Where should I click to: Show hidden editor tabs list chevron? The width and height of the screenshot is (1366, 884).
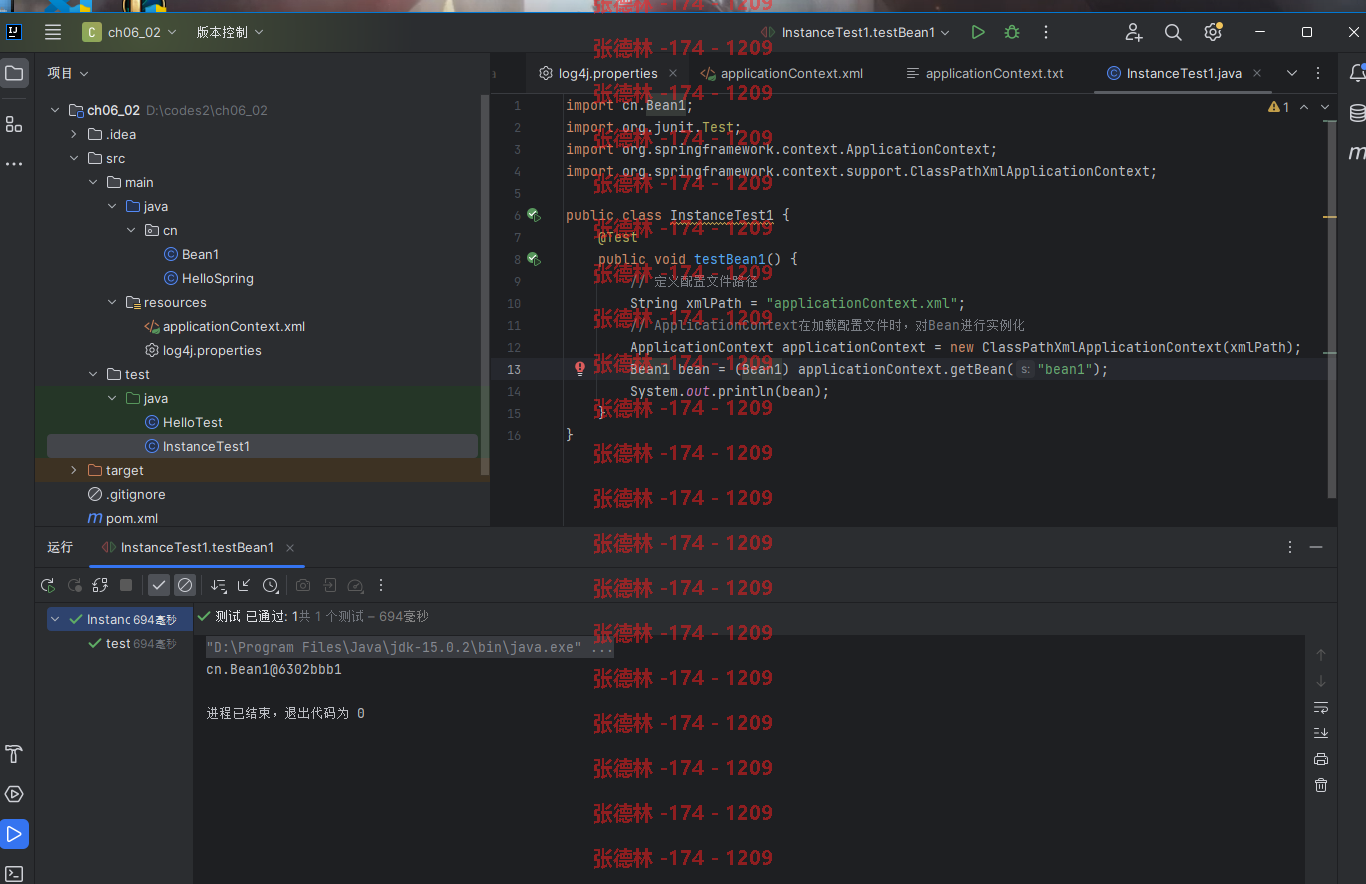pyautogui.click(x=1292, y=73)
